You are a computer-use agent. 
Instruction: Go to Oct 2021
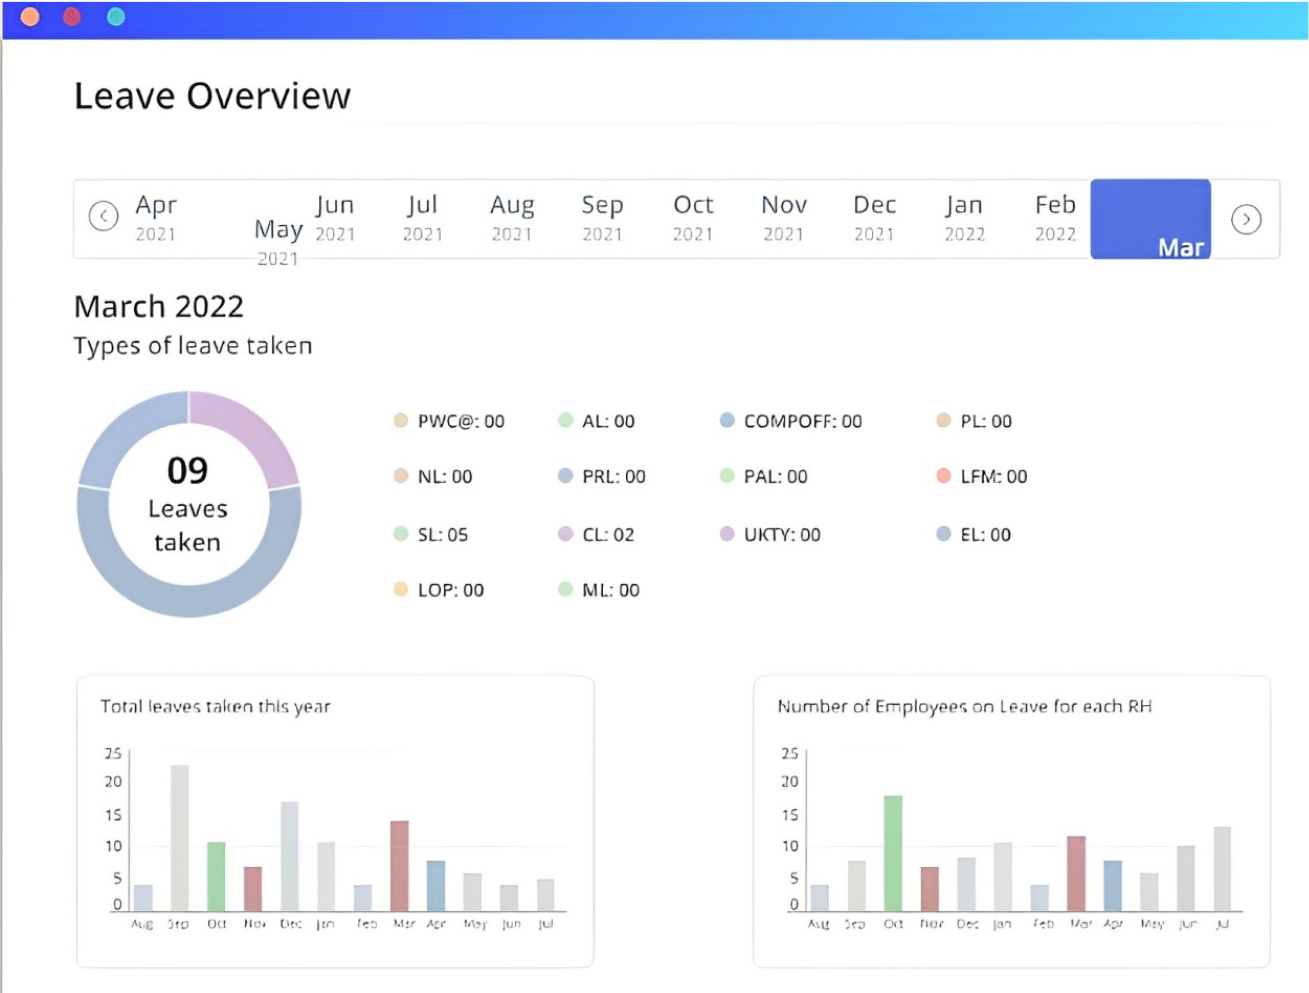tap(693, 218)
